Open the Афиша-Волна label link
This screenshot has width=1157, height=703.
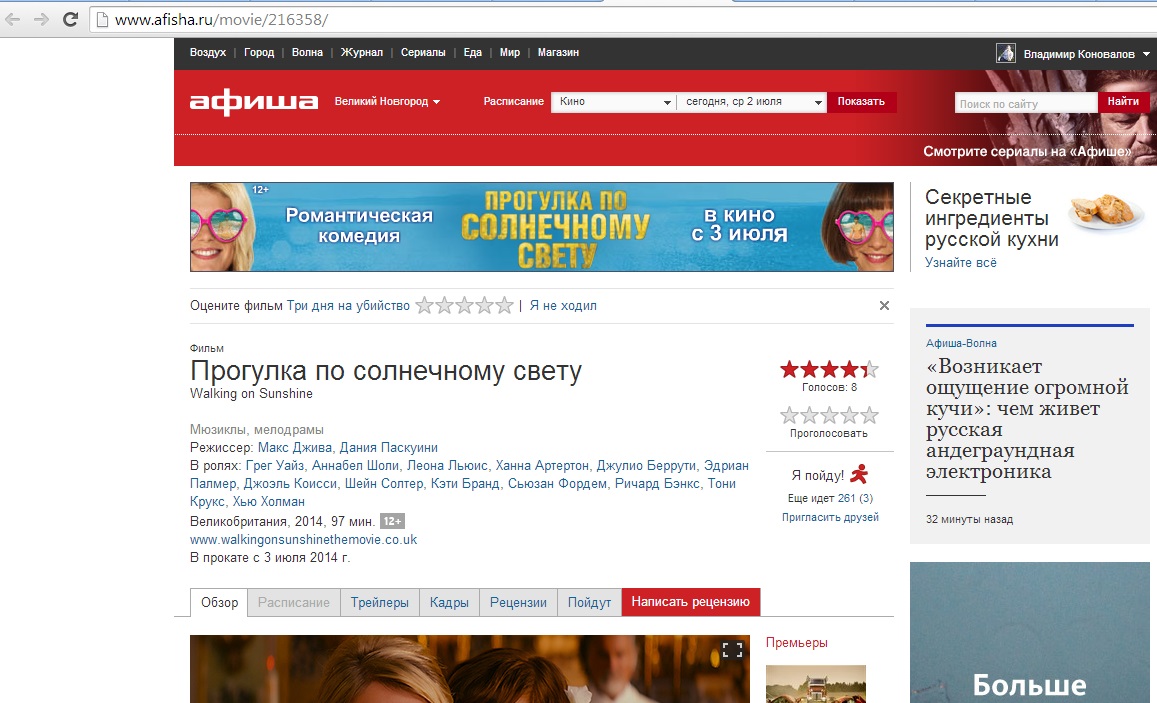point(961,344)
